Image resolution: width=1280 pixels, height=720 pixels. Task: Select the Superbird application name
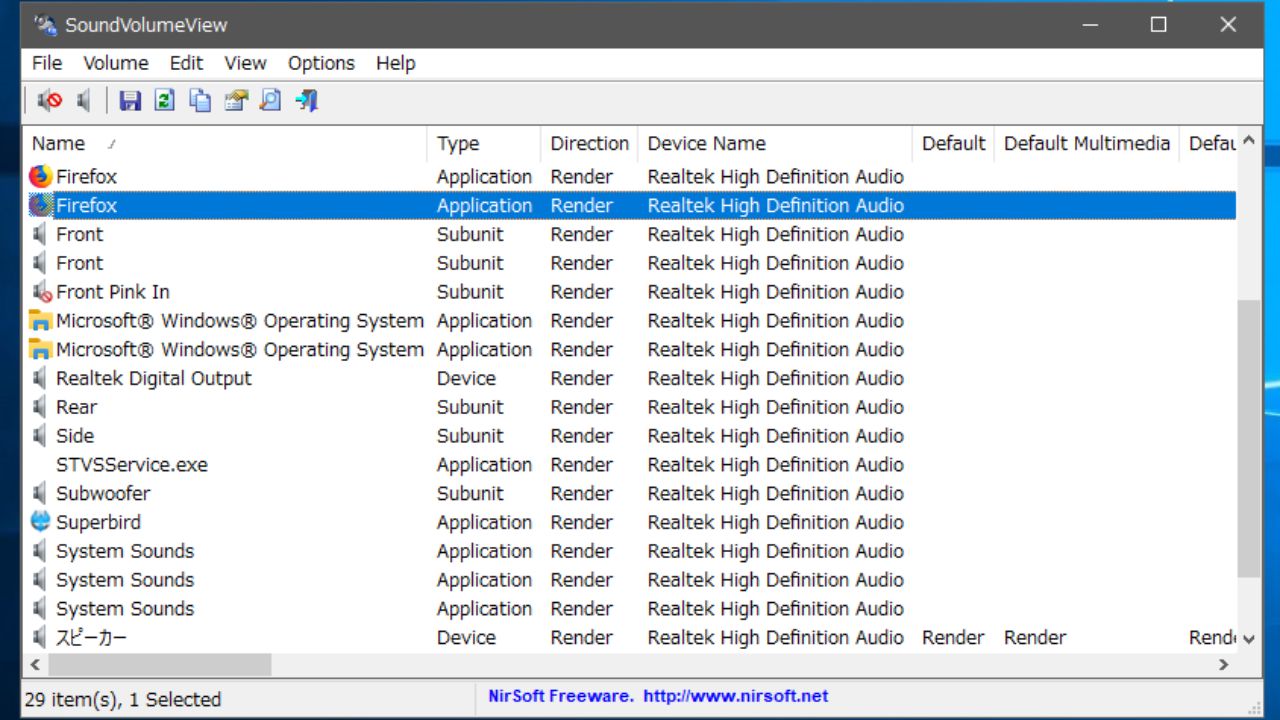[98, 522]
